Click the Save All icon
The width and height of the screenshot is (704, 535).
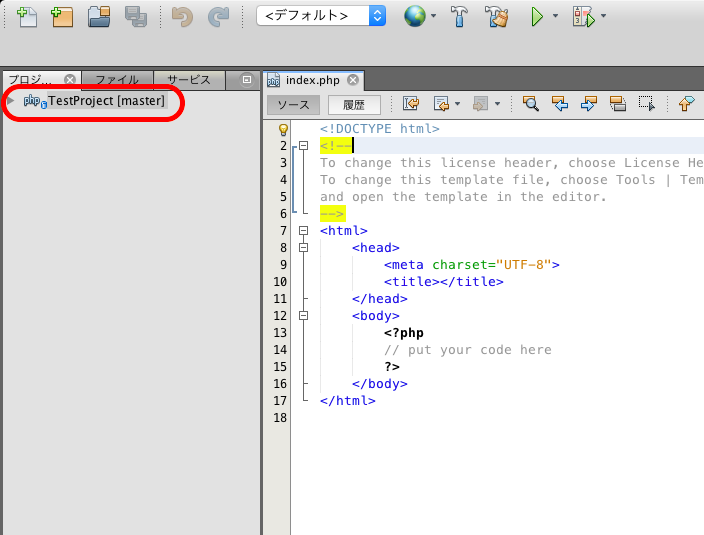(x=136, y=17)
